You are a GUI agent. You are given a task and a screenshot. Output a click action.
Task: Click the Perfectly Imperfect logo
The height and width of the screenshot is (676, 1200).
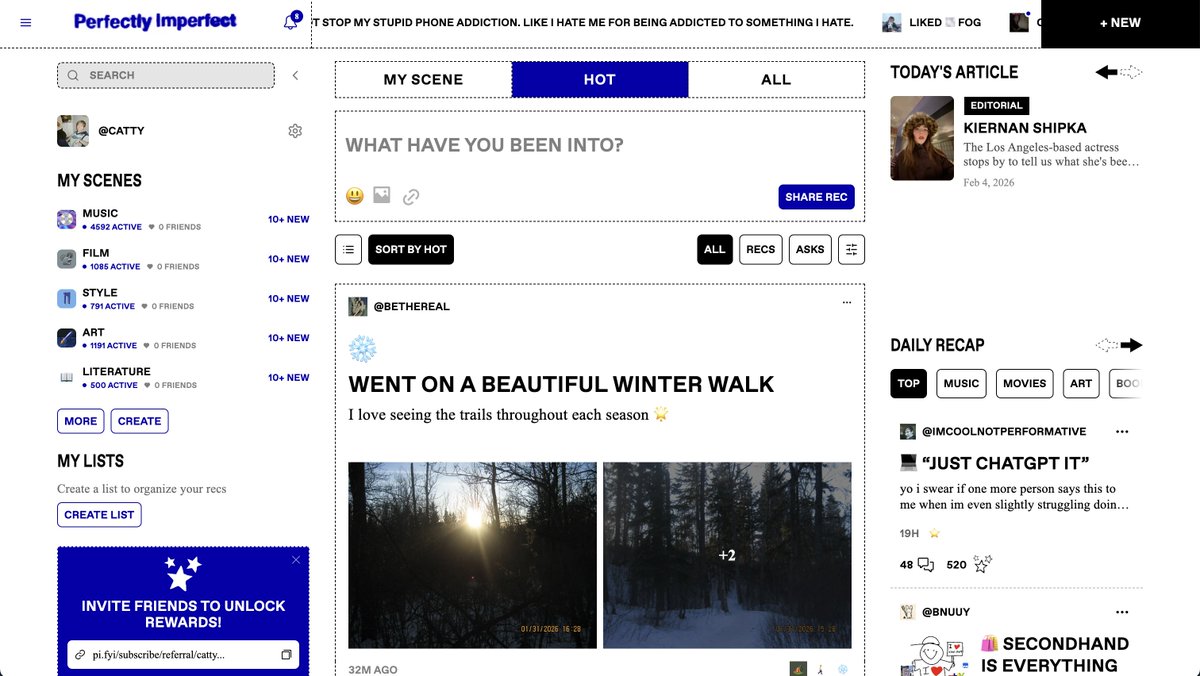point(155,21)
